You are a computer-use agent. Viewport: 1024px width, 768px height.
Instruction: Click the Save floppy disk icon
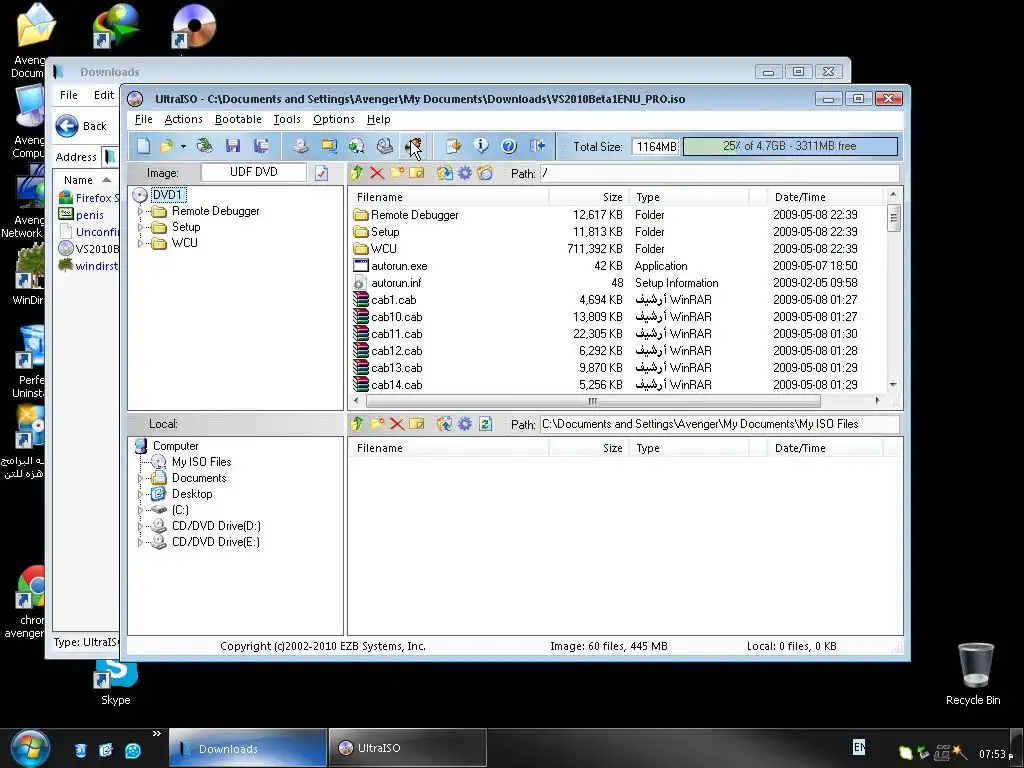(232, 146)
